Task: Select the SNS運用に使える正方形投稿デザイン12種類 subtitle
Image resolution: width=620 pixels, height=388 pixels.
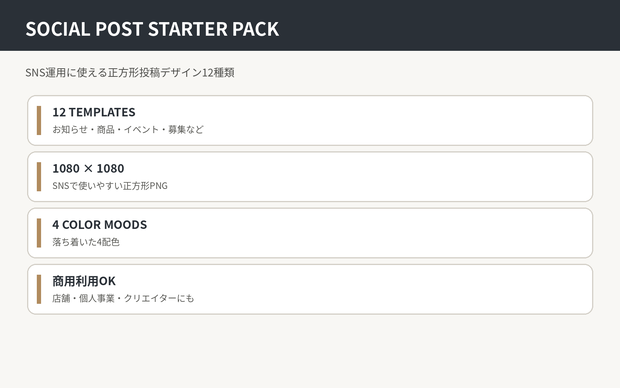Action: tap(130, 72)
